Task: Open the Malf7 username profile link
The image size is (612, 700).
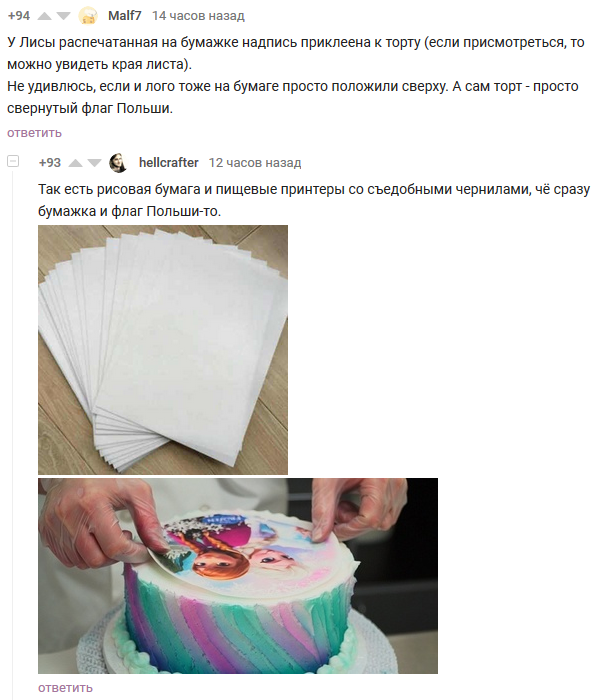Action: click(125, 16)
